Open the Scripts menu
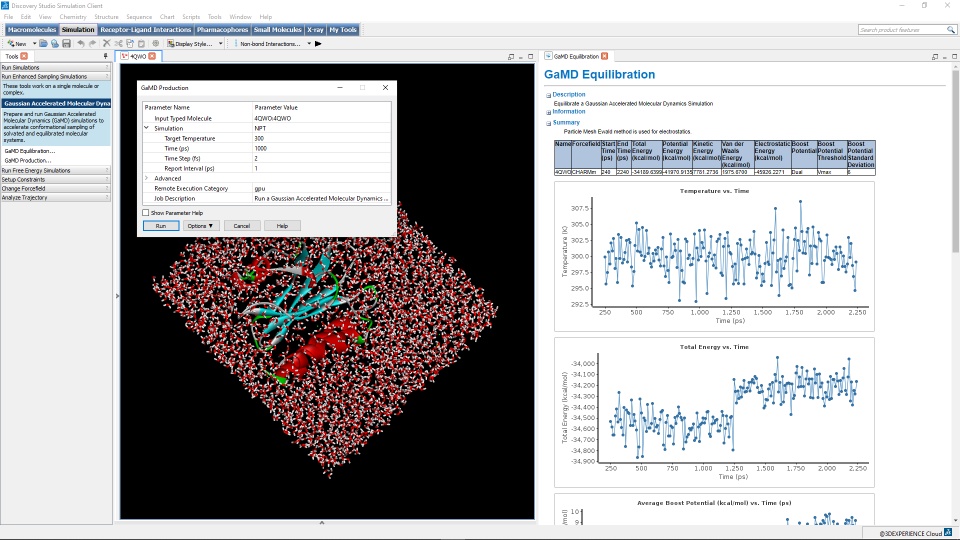This screenshot has width=960, height=540. [x=191, y=17]
